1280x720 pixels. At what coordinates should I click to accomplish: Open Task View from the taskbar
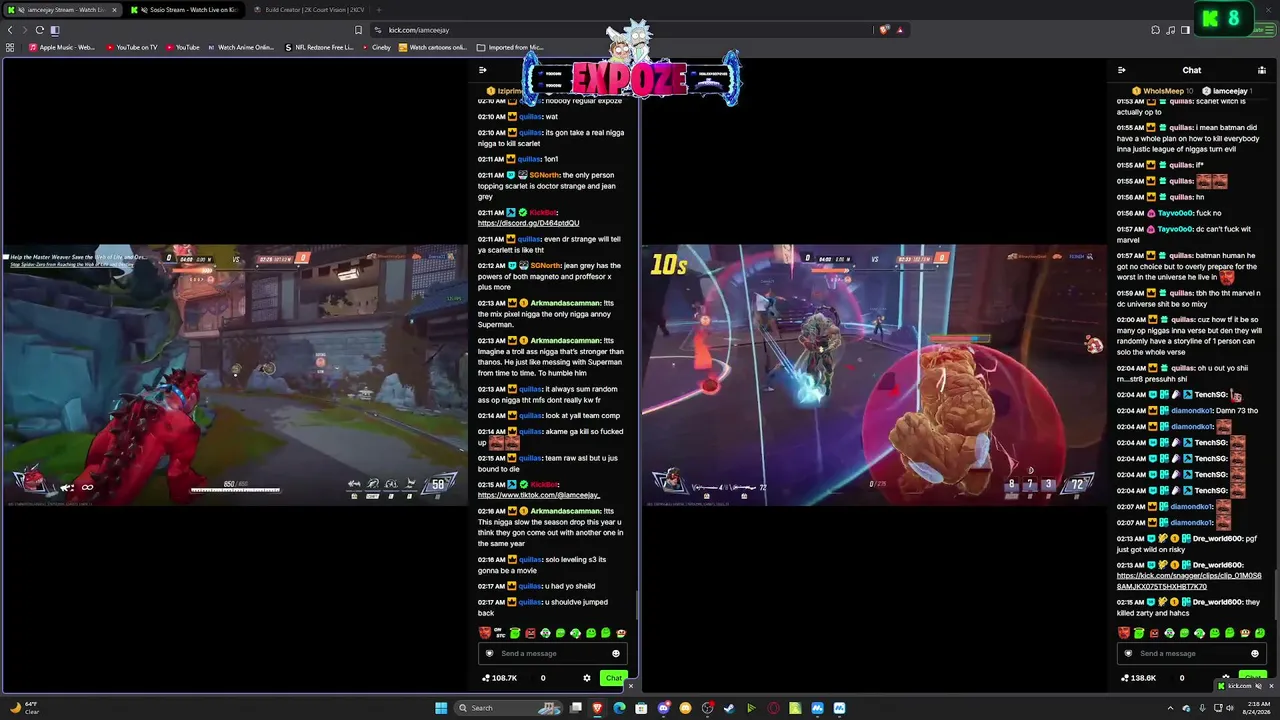click(x=576, y=708)
